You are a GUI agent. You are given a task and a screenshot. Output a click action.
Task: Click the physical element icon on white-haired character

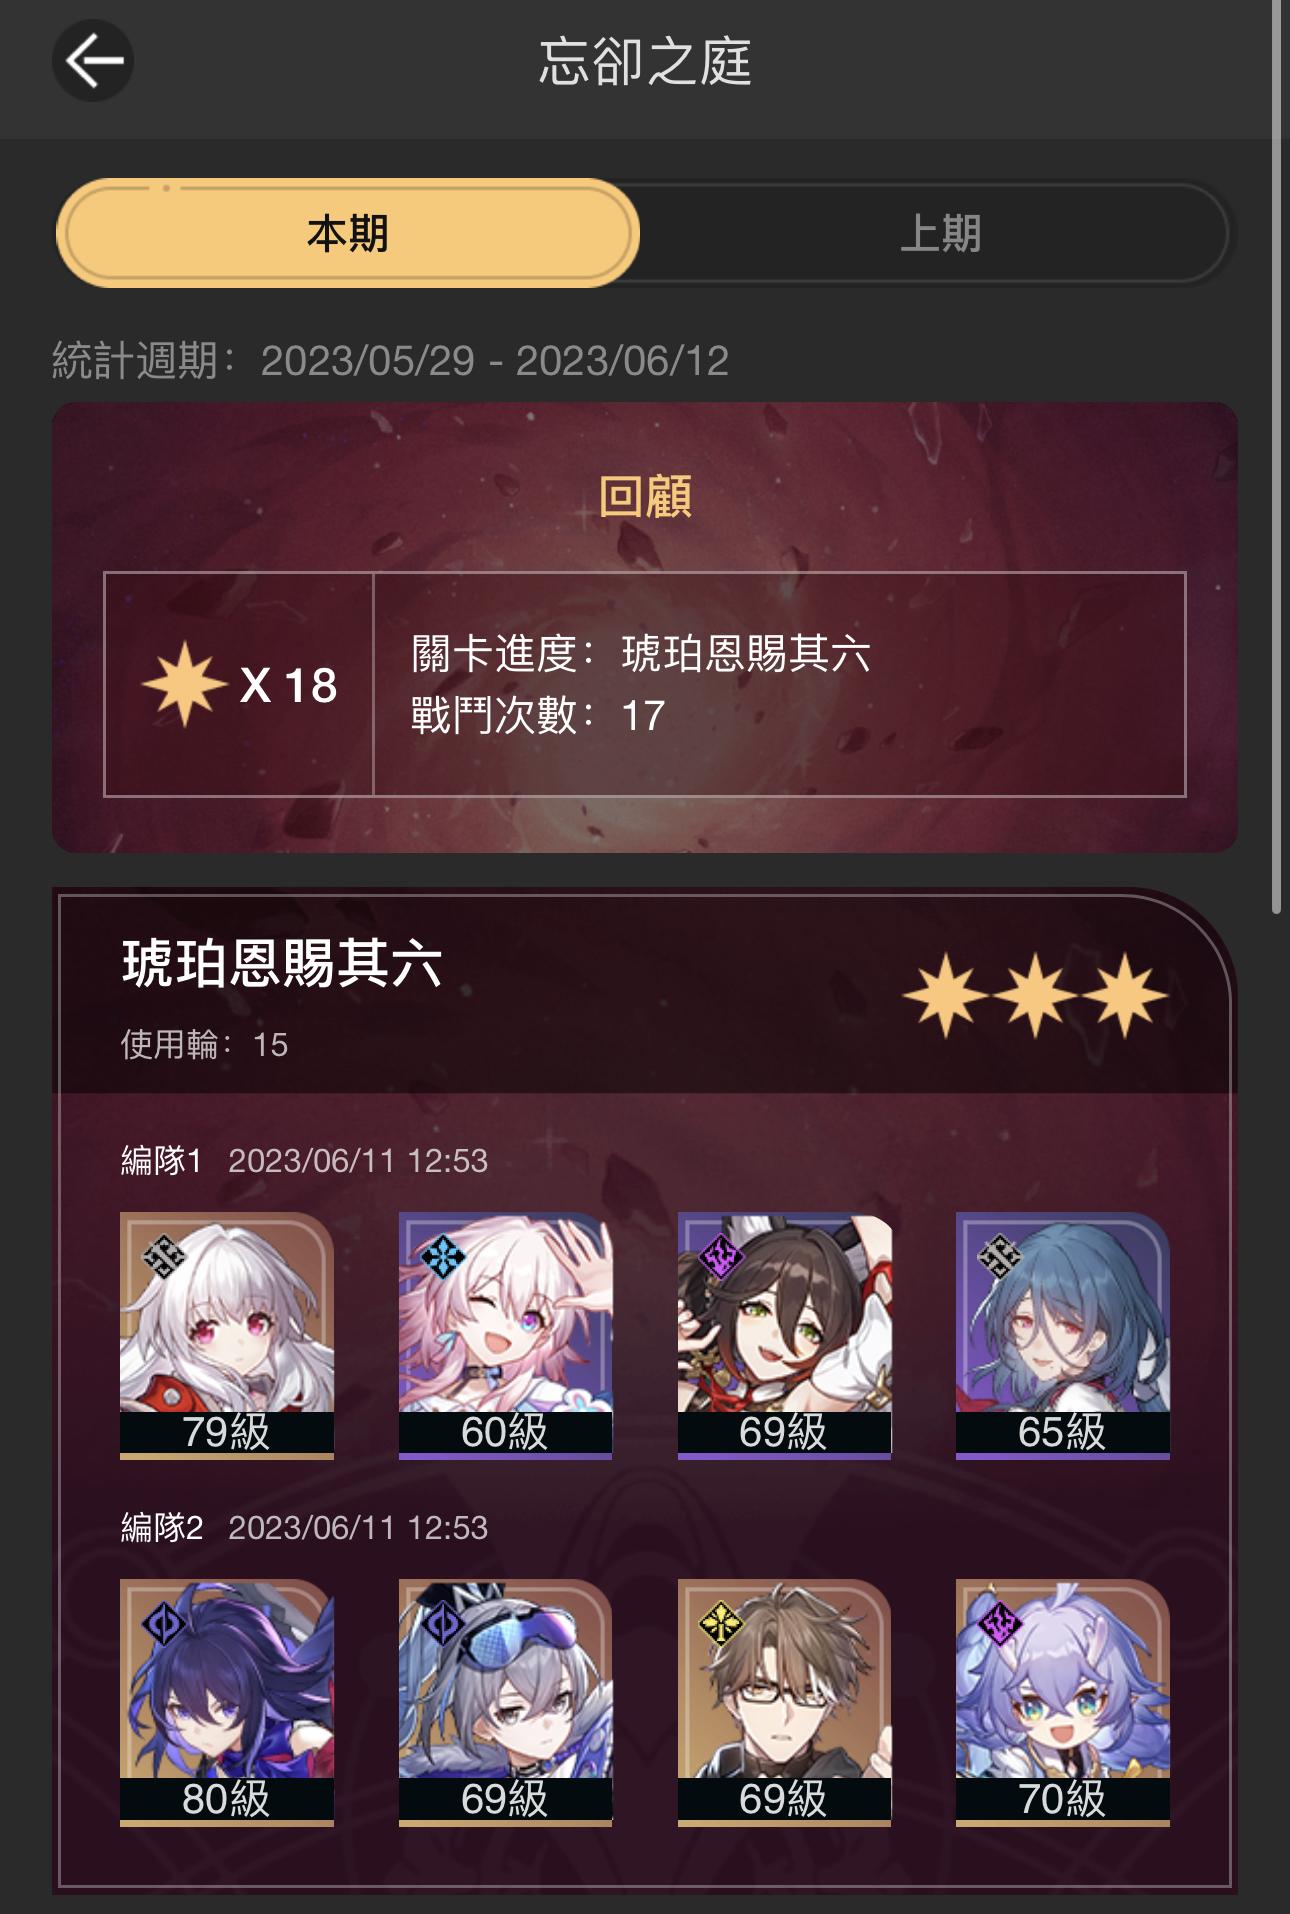(164, 1256)
